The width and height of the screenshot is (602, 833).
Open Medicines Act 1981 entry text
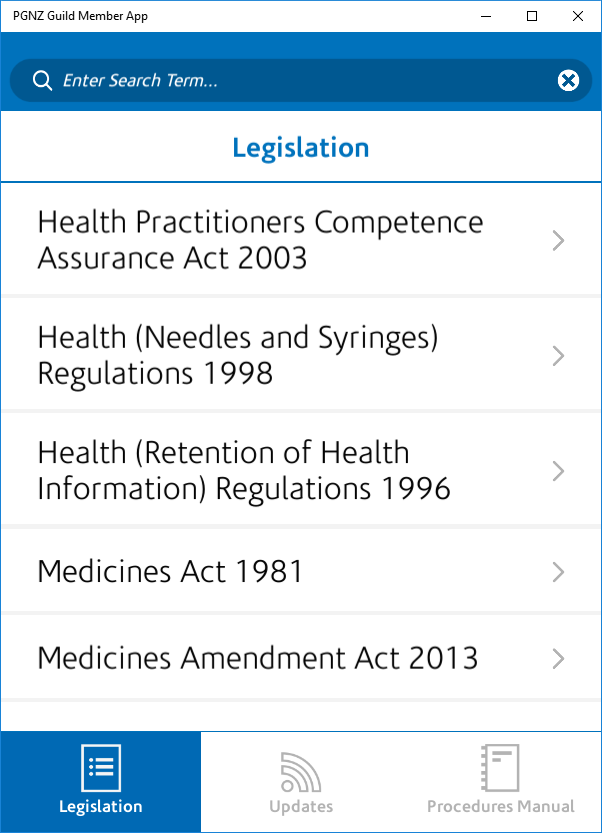(170, 572)
